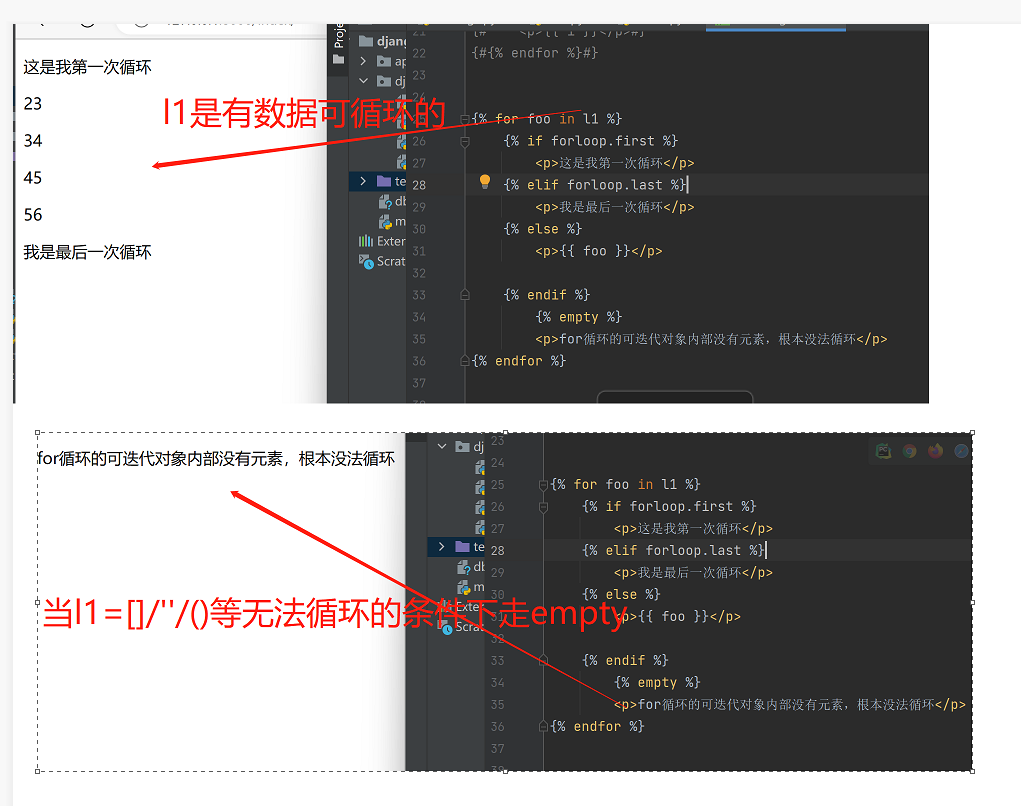Open page in Firefox via editor browser icon

click(x=936, y=451)
